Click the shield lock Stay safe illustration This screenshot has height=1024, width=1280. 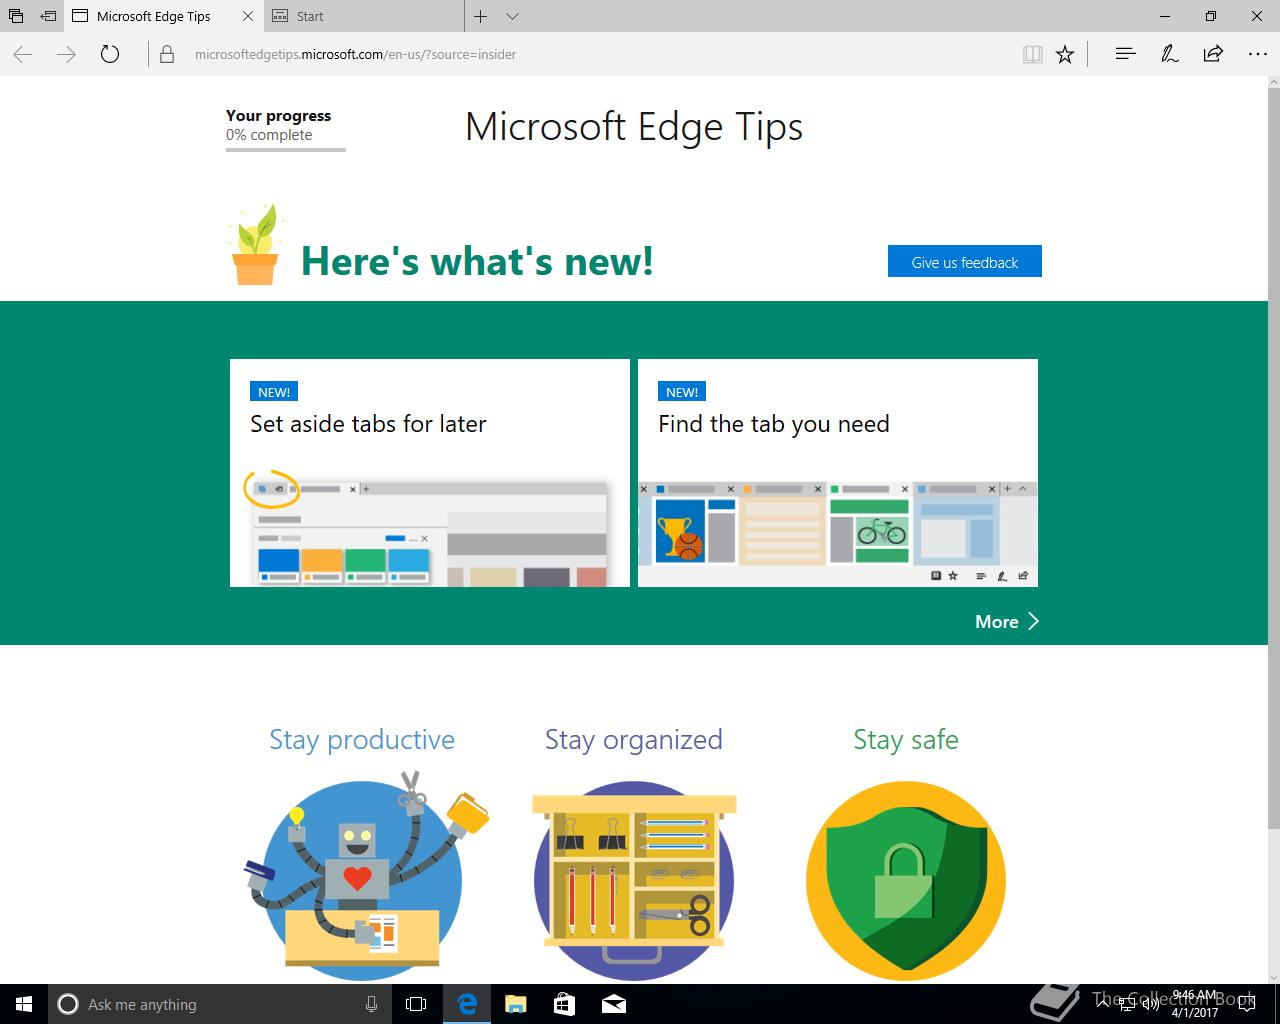(906, 880)
